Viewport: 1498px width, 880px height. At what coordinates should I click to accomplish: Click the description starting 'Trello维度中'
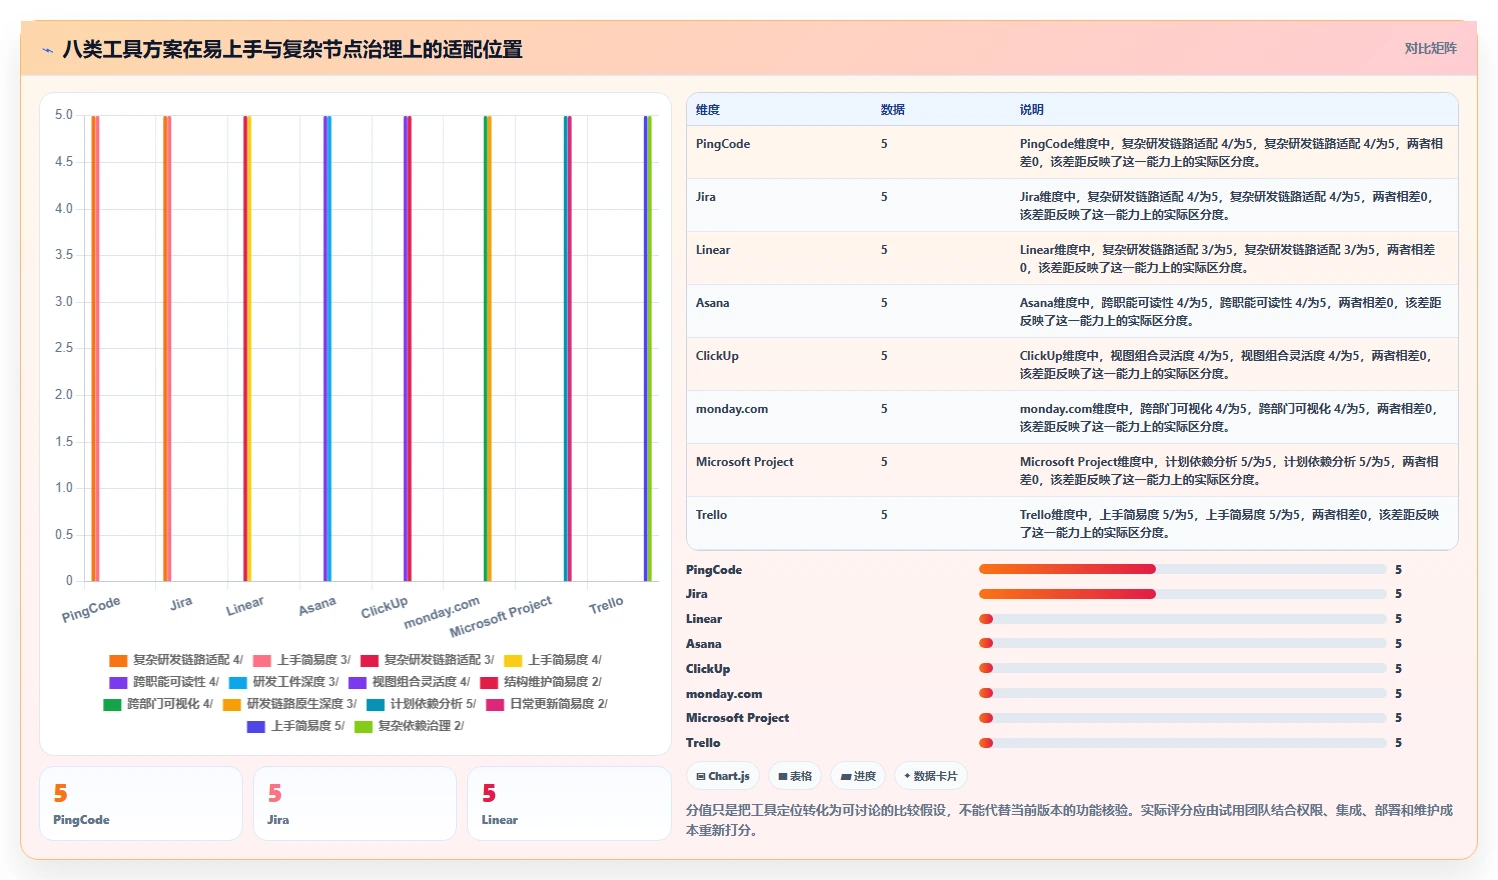point(1230,524)
